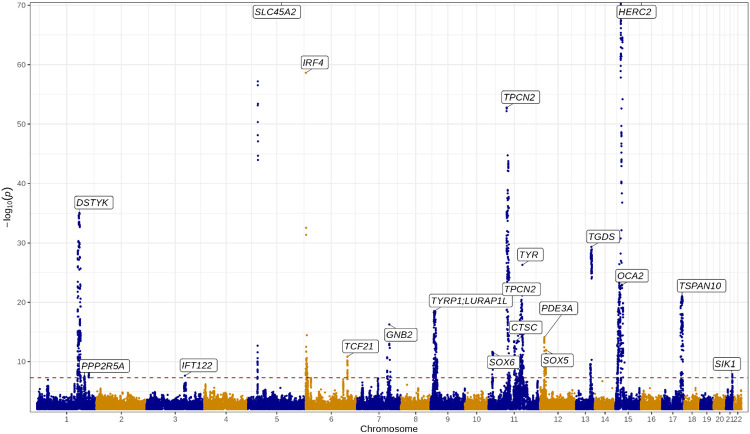Select the TSPAN10 gene label
This screenshot has width=750, height=434.
[700, 286]
